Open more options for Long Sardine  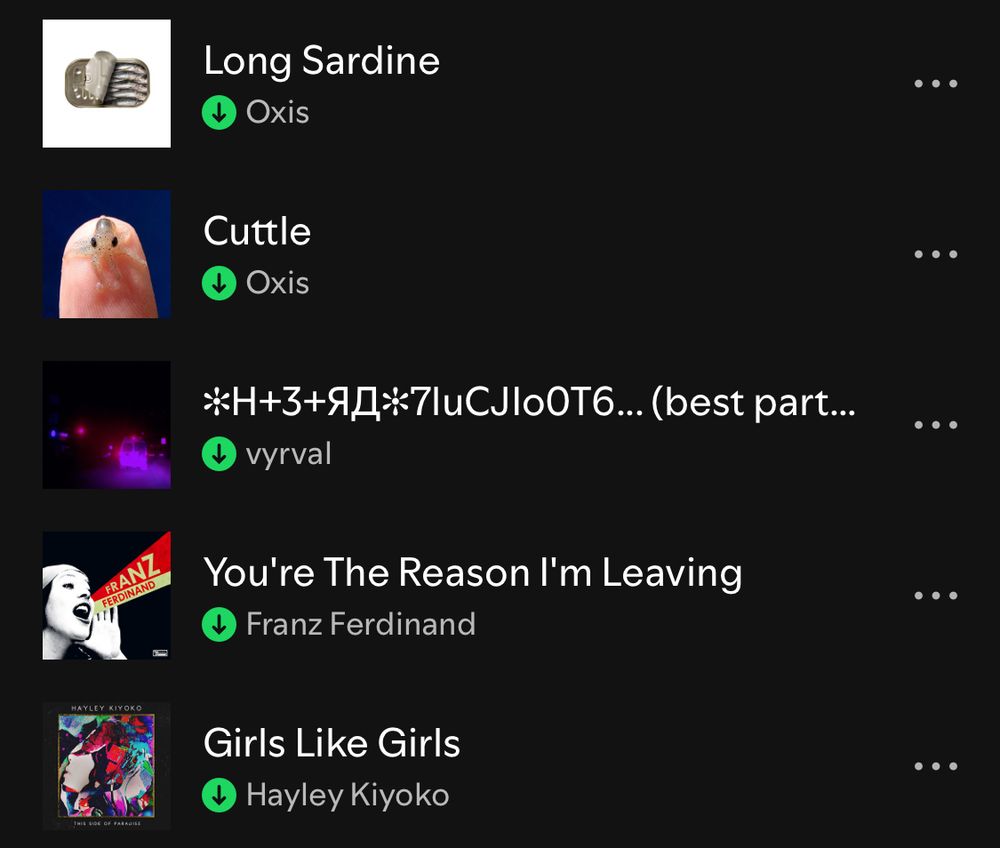pyautogui.click(x=936, y=84)
